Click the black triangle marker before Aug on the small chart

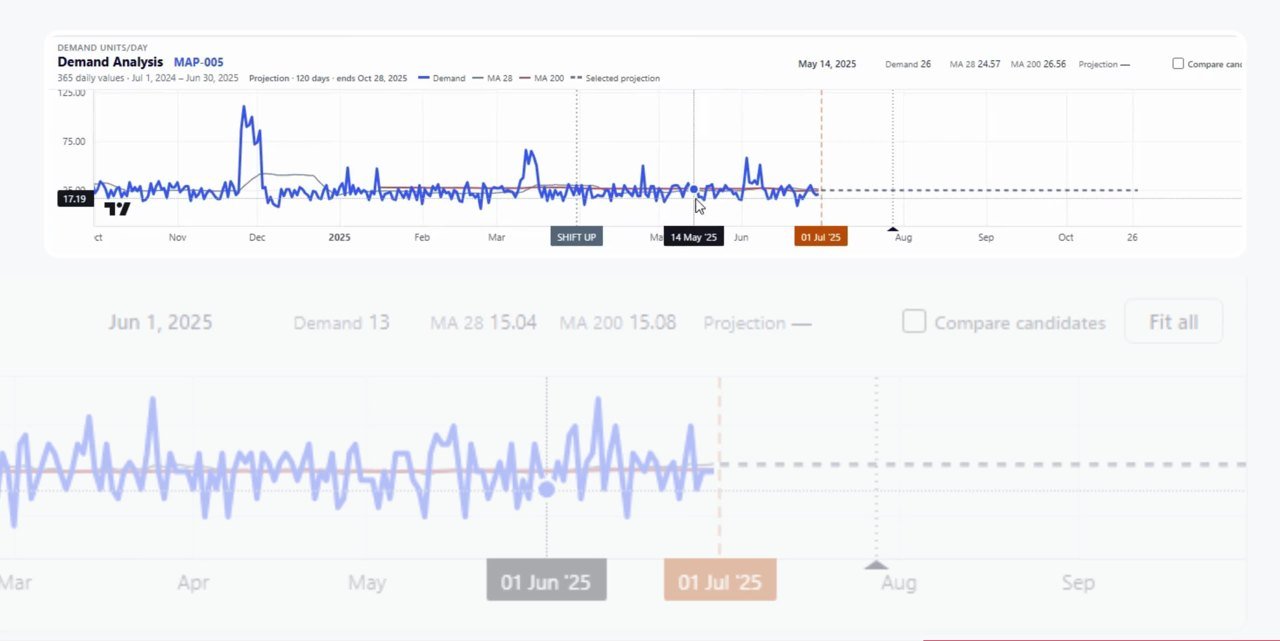click(893, 229)
